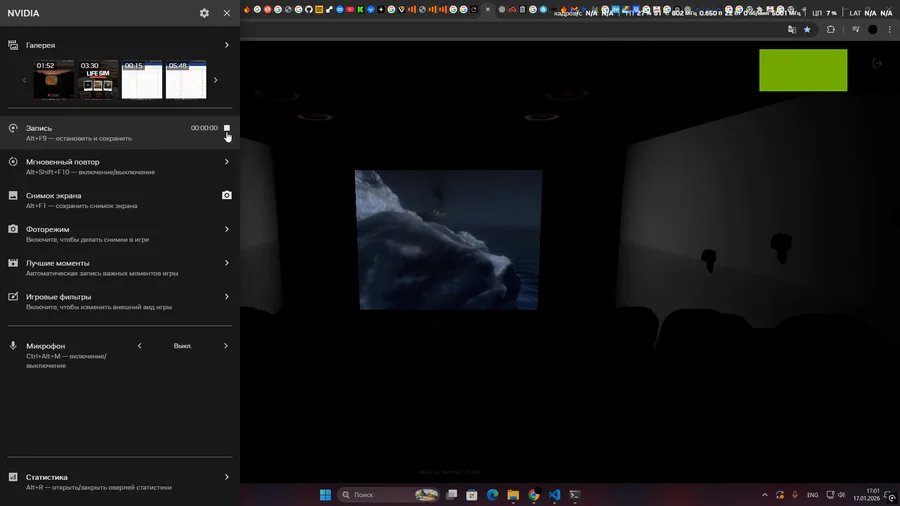
Task: Switch to the first flame-icon tab
Action: pos(247,9)
